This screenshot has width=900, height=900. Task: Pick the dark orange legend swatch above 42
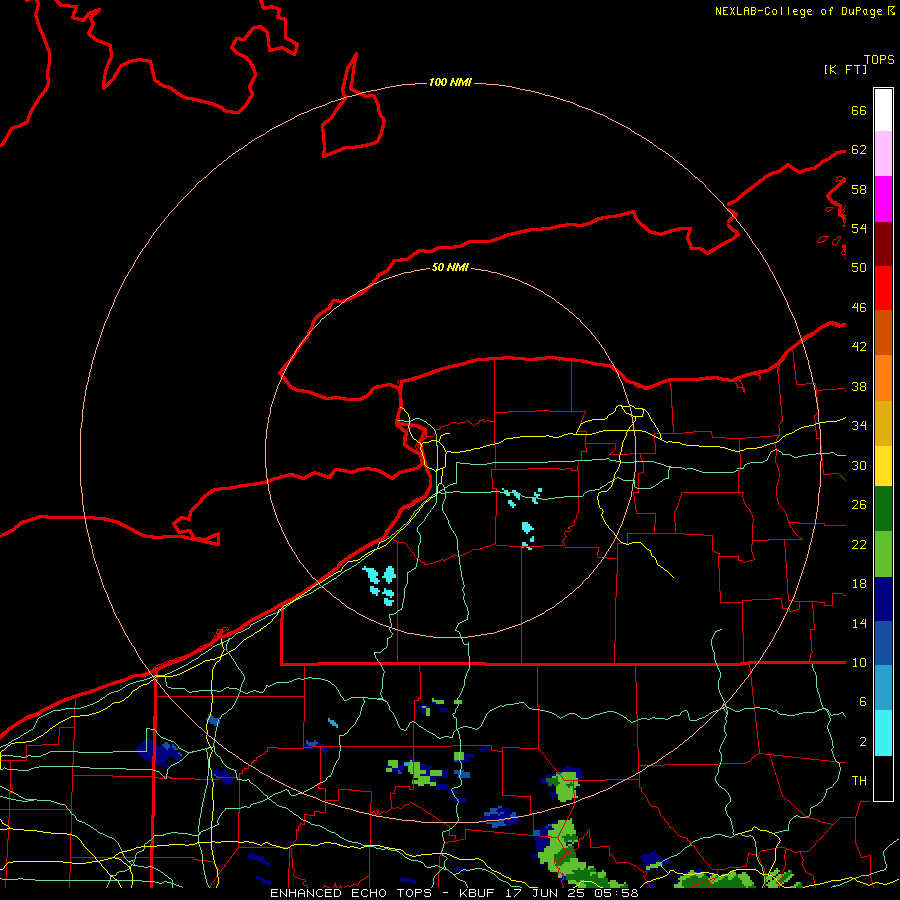[883, 332]
